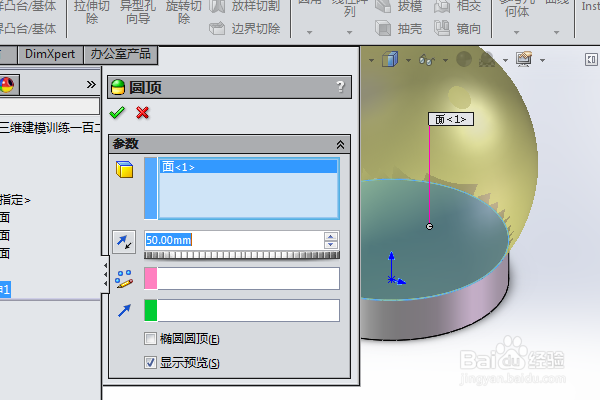Click the edit appearance sphere icon
This screenshot has height=400, width=600.
pos(464,59)
